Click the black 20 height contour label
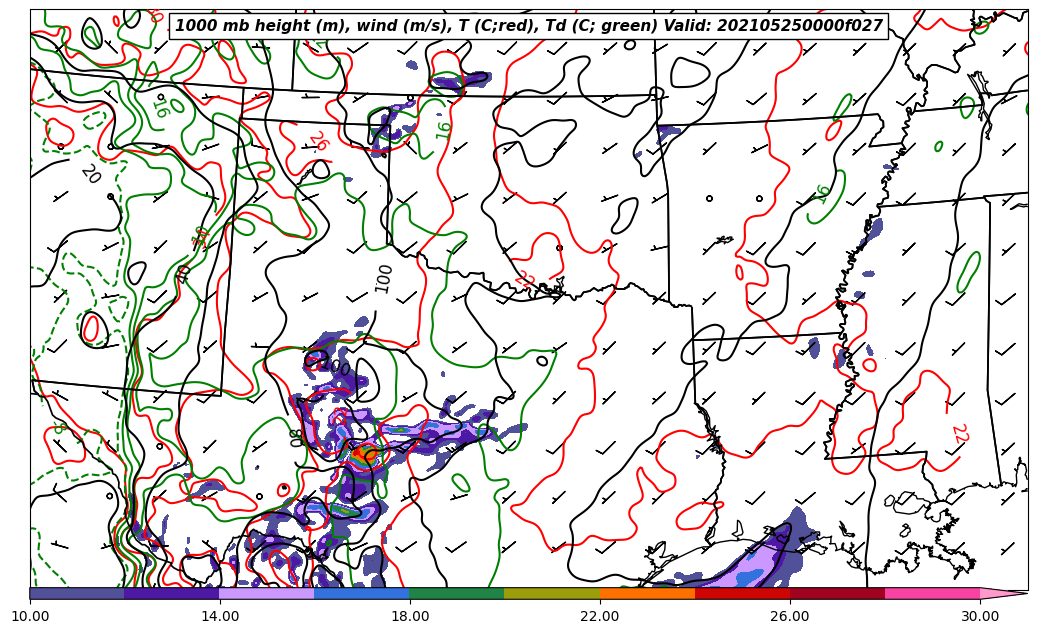This screenshot has width=1037, height=633. [x=90, y=174]
